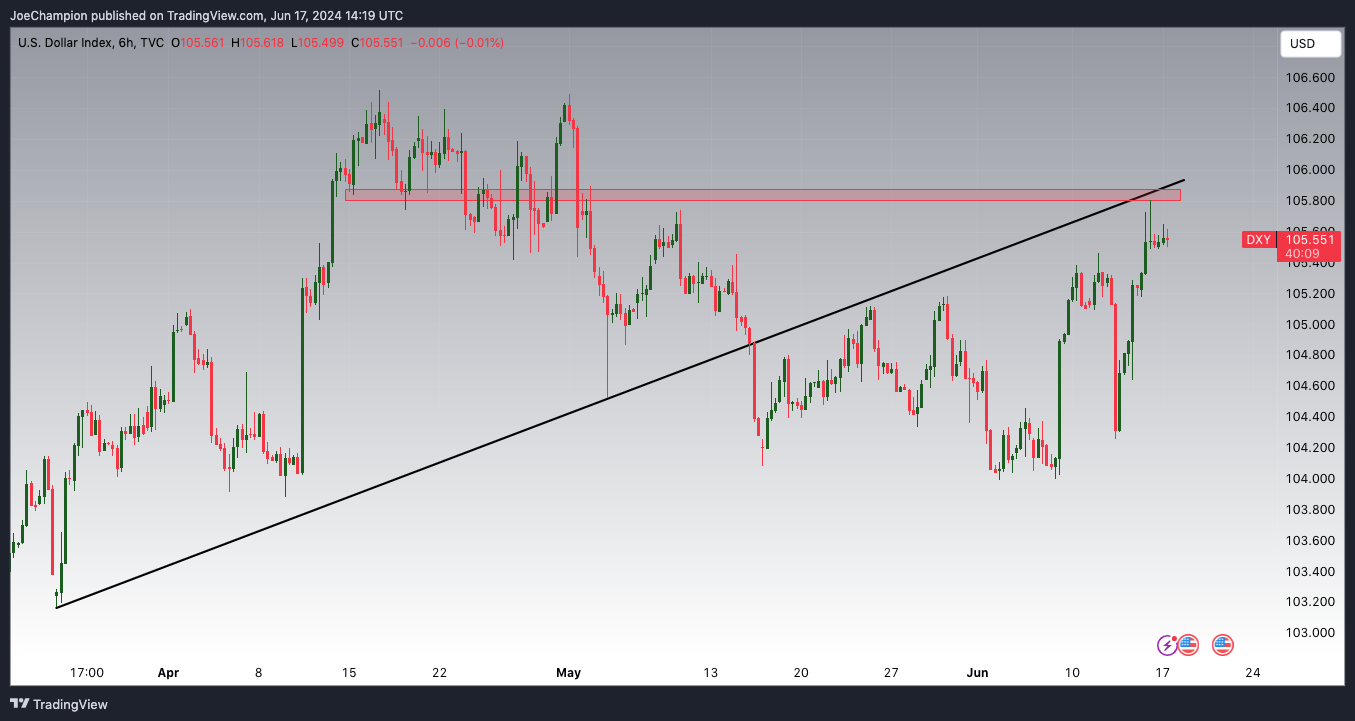Click the 13 date label on time axis

(x=710, y=673)
